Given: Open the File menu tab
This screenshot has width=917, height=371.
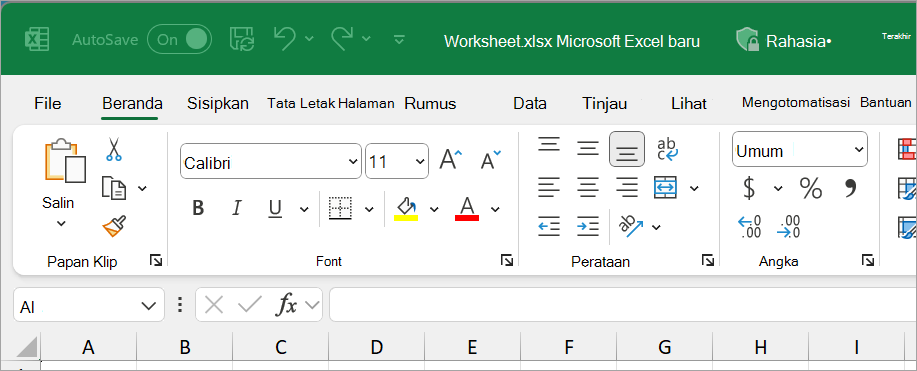Looking at the screenshot, I should click(47, 104).
